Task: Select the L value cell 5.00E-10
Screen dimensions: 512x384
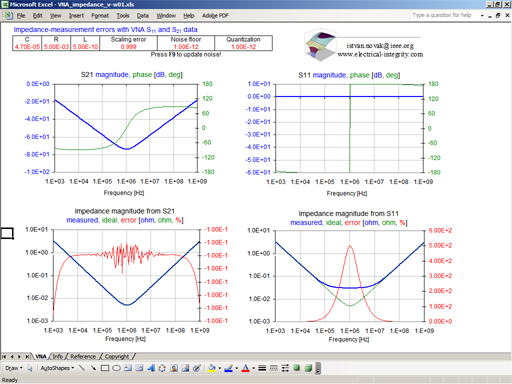Action: tap(85, 47)
